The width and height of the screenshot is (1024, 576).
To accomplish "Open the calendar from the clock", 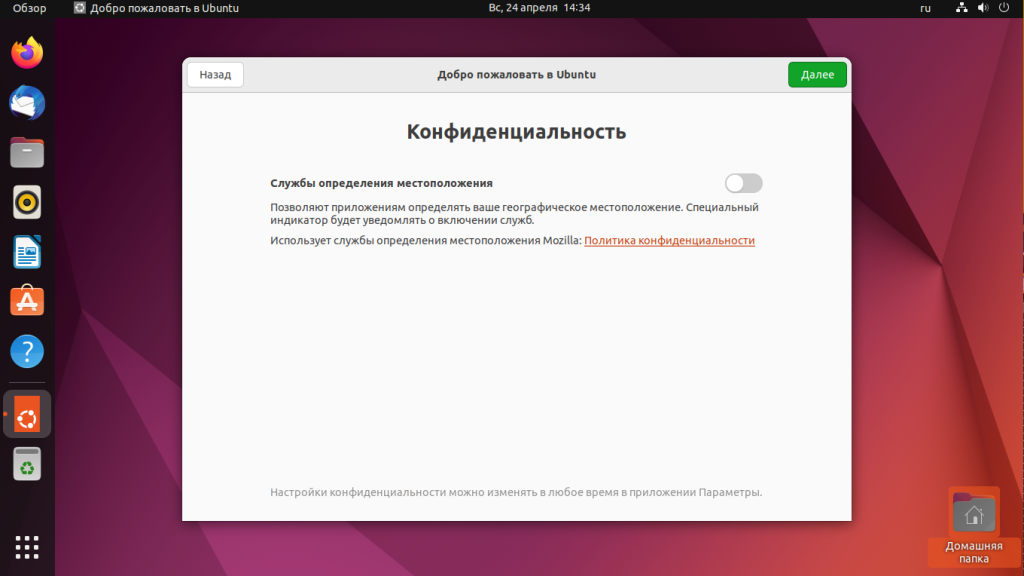I will coord(538,8).
